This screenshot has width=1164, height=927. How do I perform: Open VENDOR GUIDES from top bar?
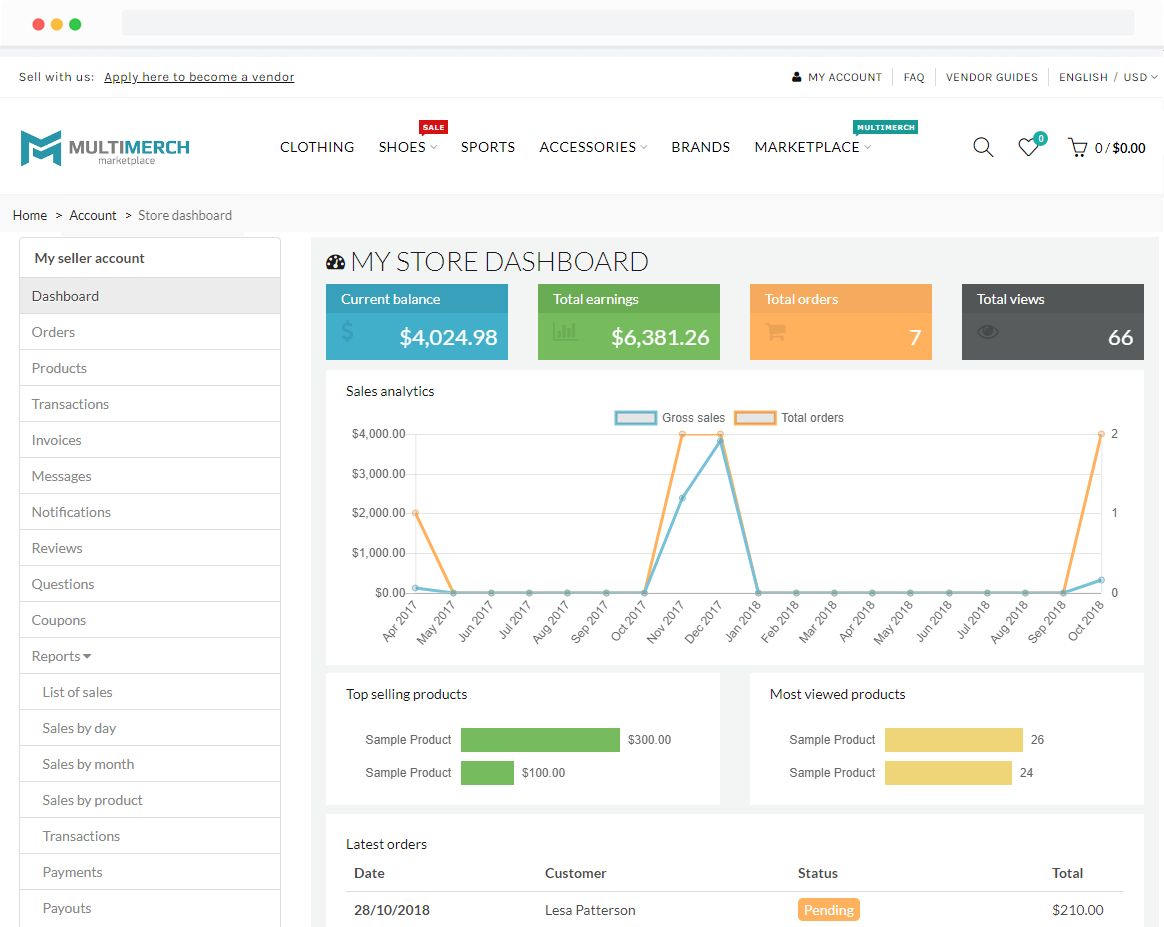(x=991, y=76)
